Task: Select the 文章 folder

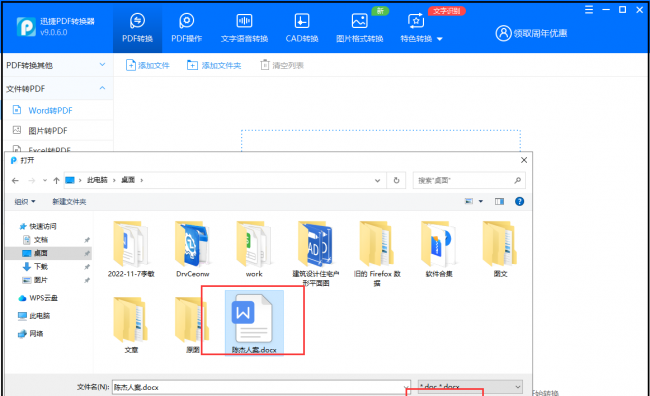Action: pyautogui.click(x=131, y=326)
